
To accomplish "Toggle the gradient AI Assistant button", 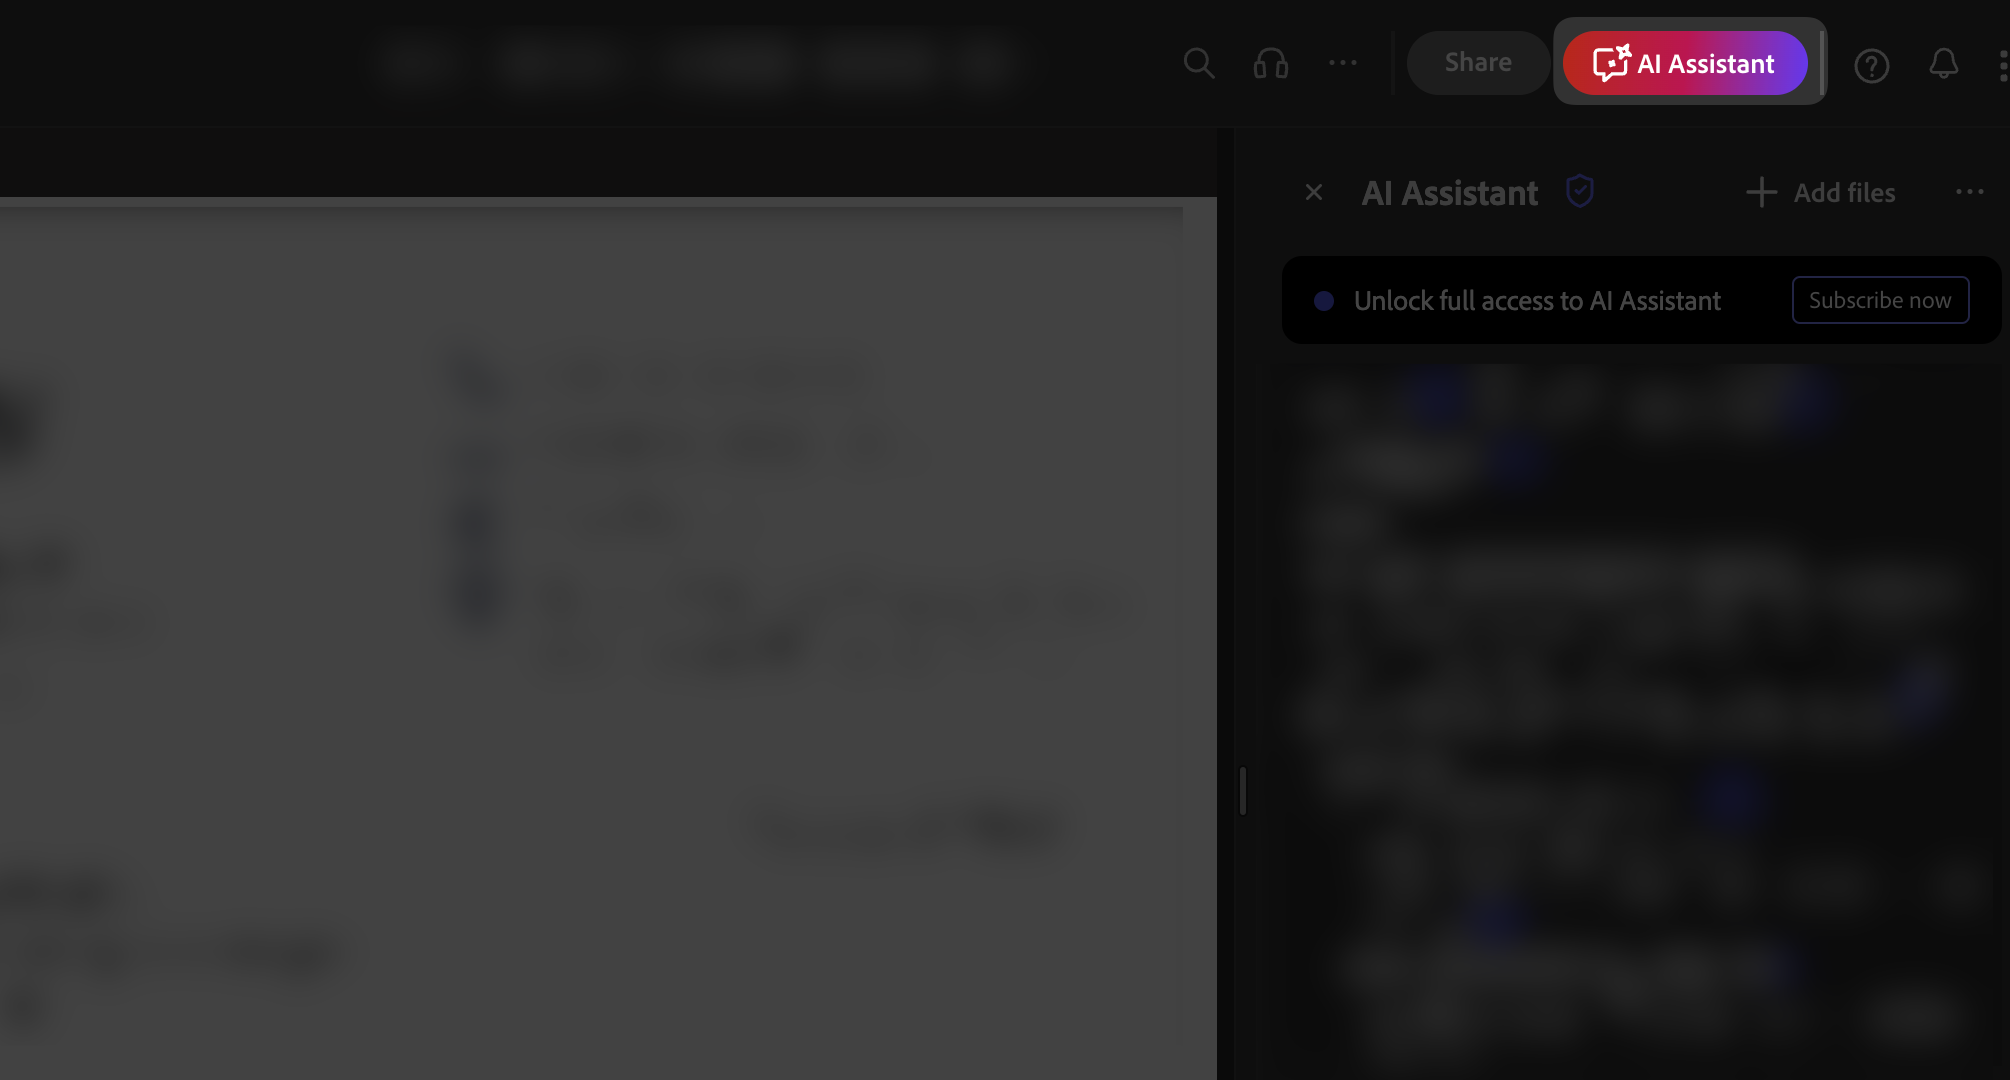I will point(1685,63).
